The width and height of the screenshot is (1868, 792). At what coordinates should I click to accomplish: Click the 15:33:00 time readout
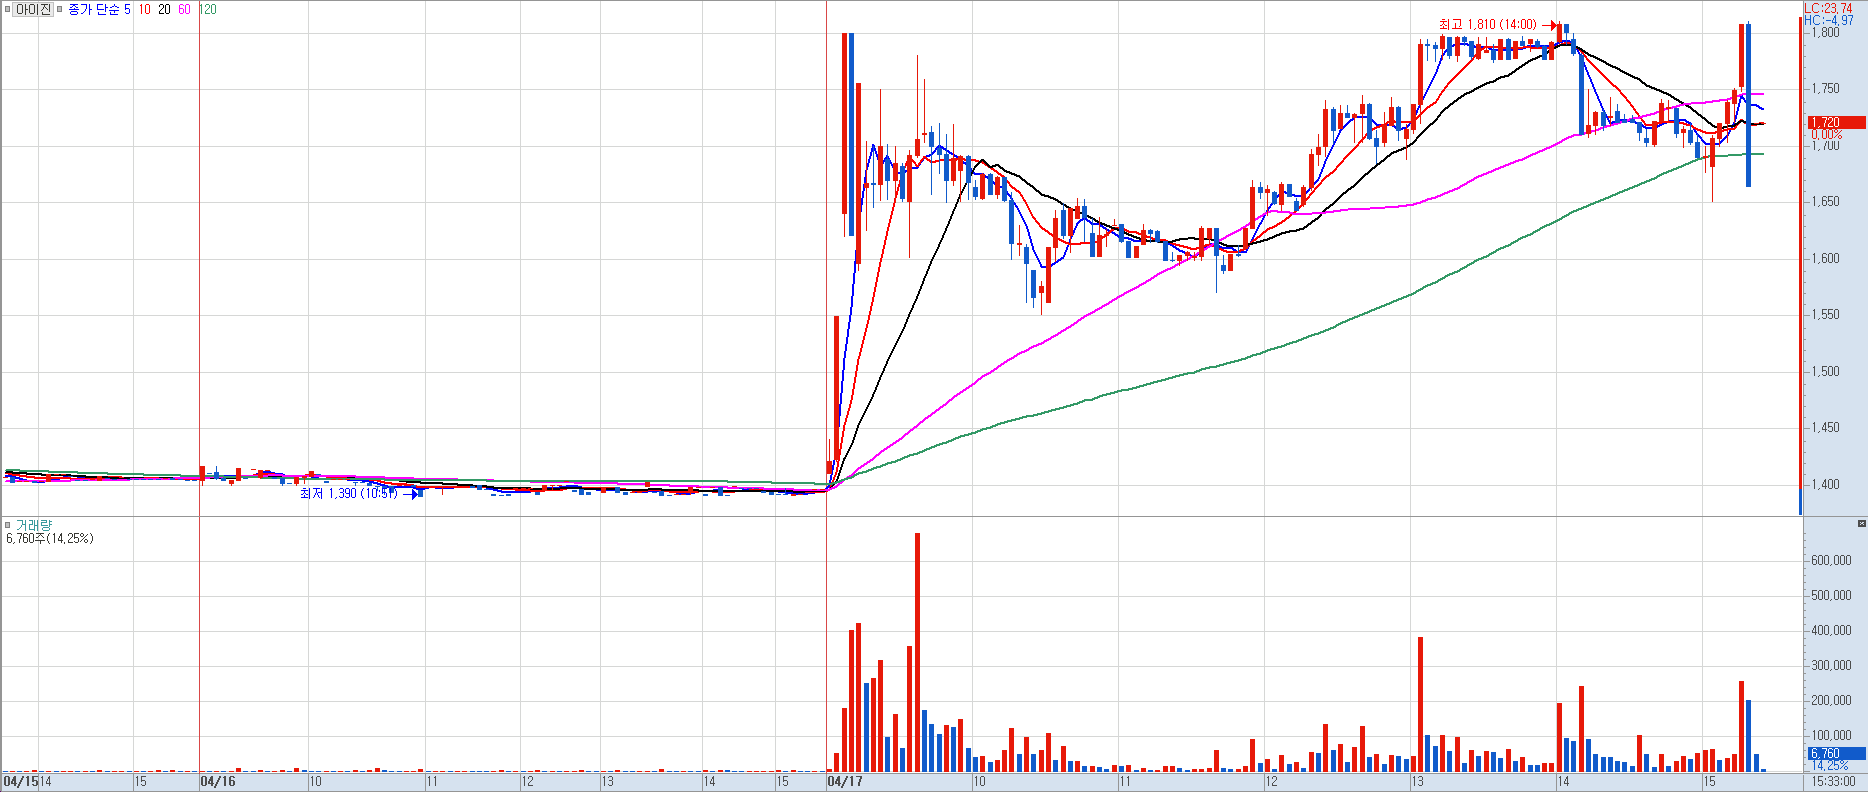click(x=1833, y=782)
